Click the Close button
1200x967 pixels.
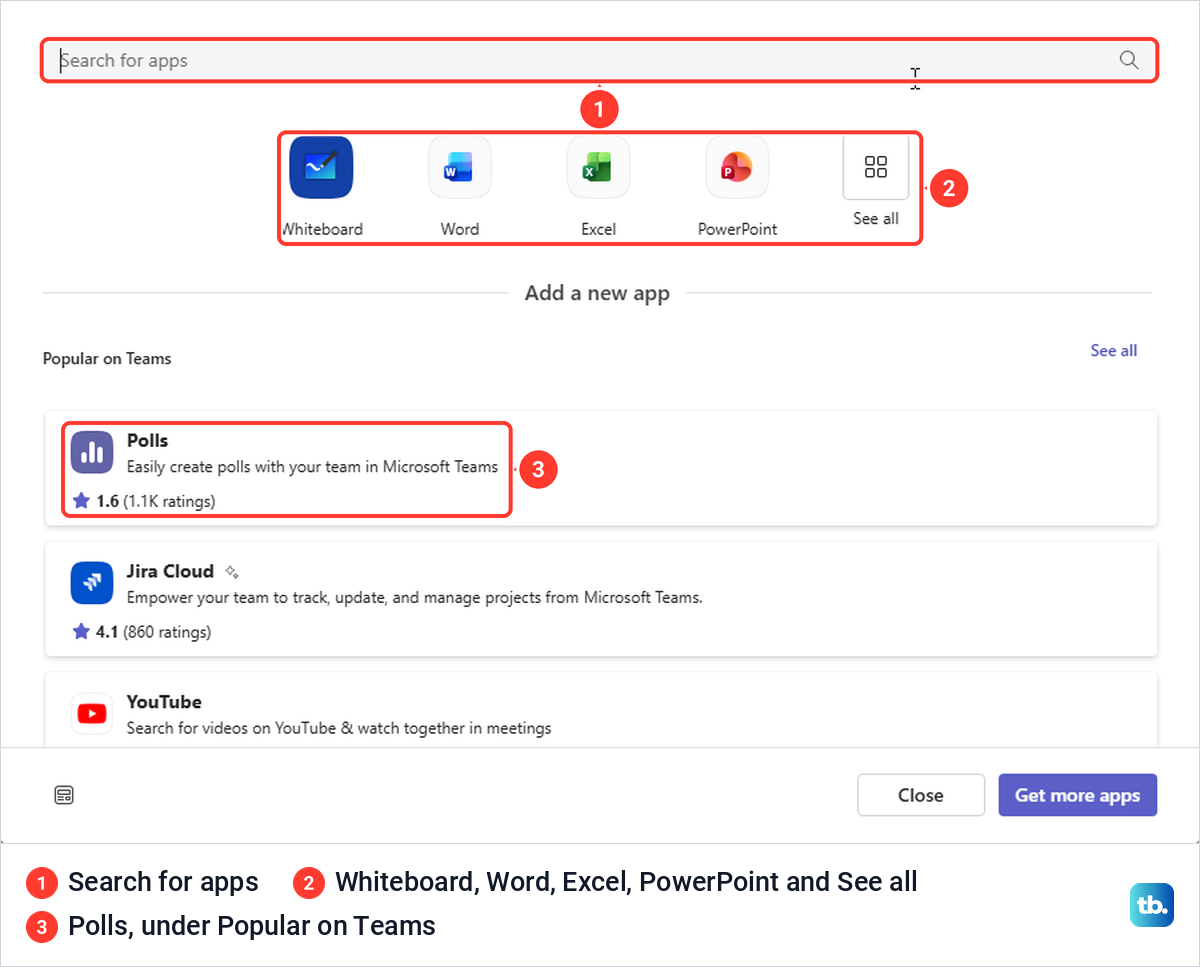click(921, 795)
